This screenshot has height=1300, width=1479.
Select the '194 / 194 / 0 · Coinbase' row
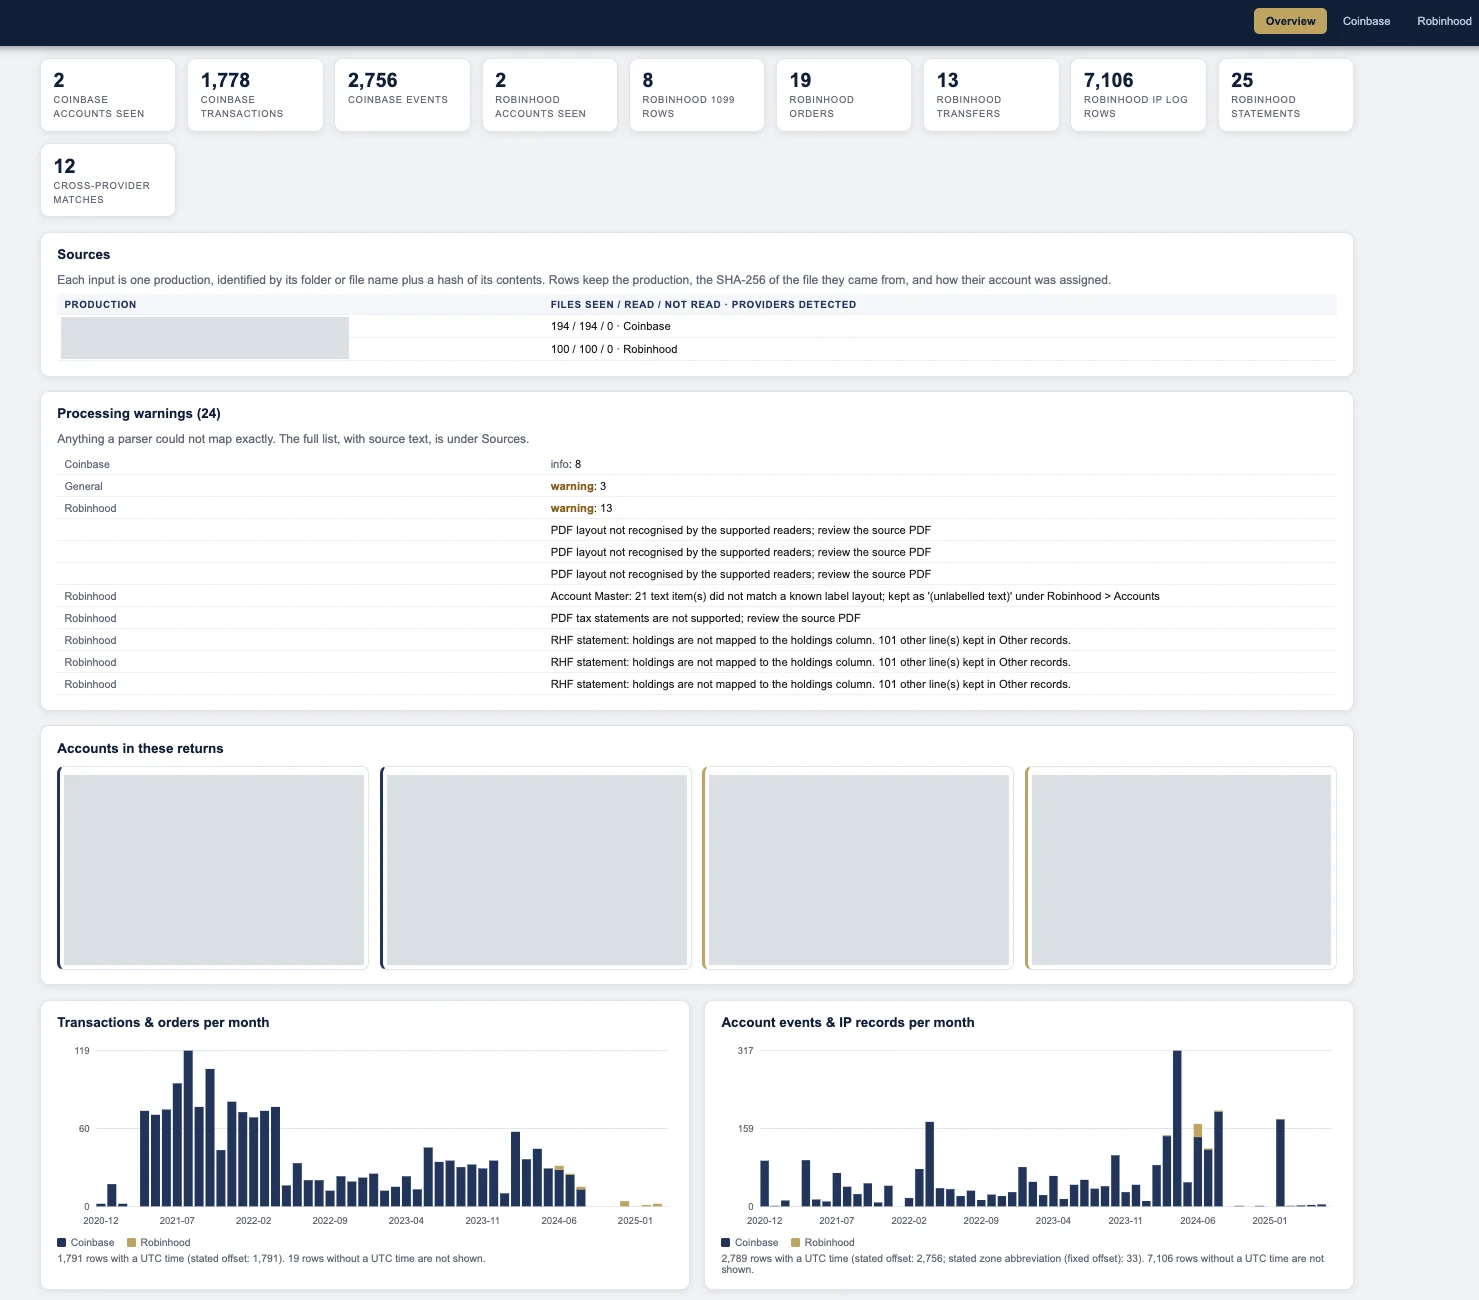pyautogui.click(x=697, y=326)
